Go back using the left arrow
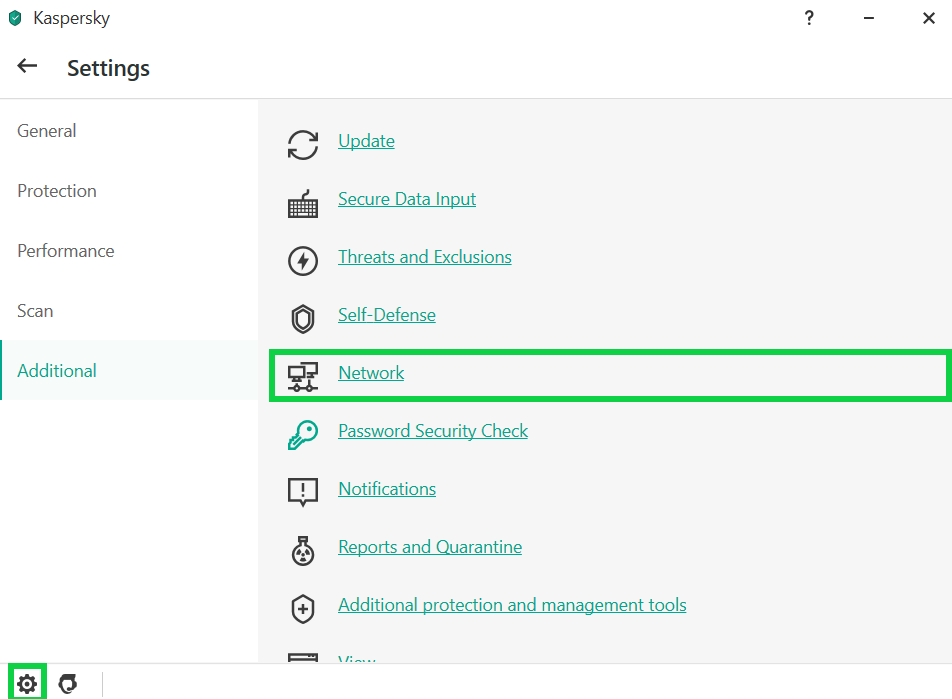Viewport: 952px width, 699px height. 27,67
